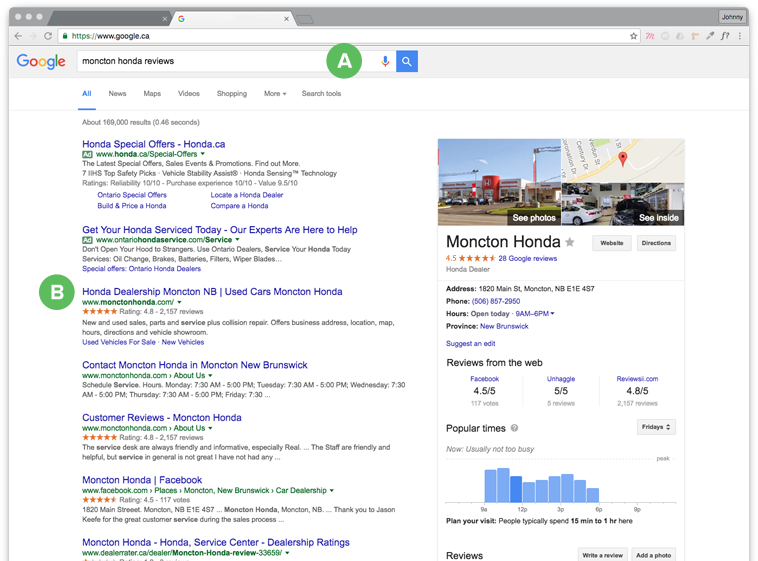The image size is (758, 561).
Task: Open New Vehicles sitelink
Action: point(183,342)
